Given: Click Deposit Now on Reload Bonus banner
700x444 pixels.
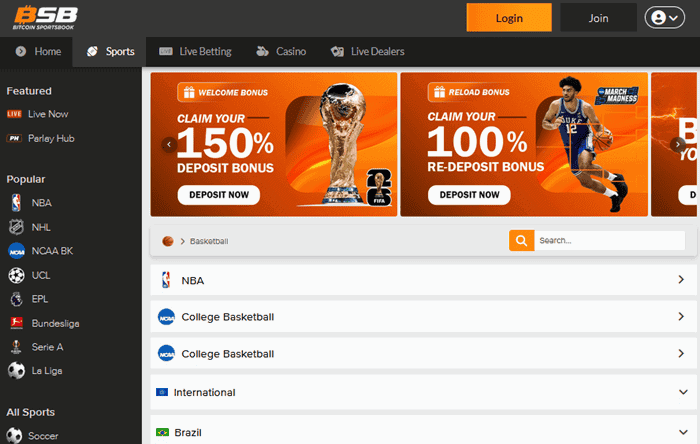Looking at the screenshot, I should coord(469,195).
